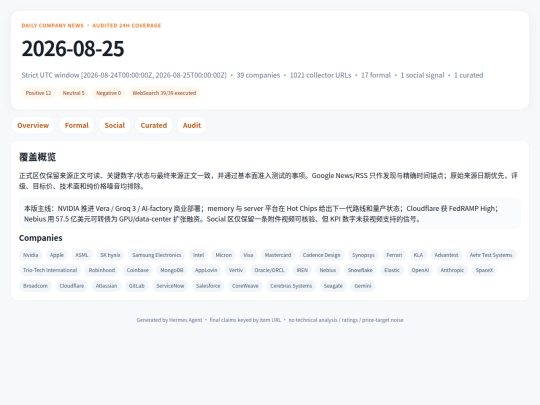
Task: Click 'final claims keyed by item URL' footer
Action: coord(245,320)
